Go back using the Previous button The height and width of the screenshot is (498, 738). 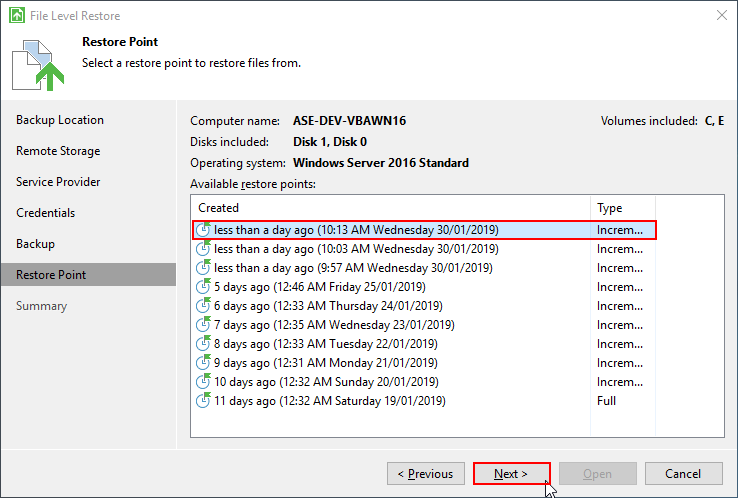[425, 474]
